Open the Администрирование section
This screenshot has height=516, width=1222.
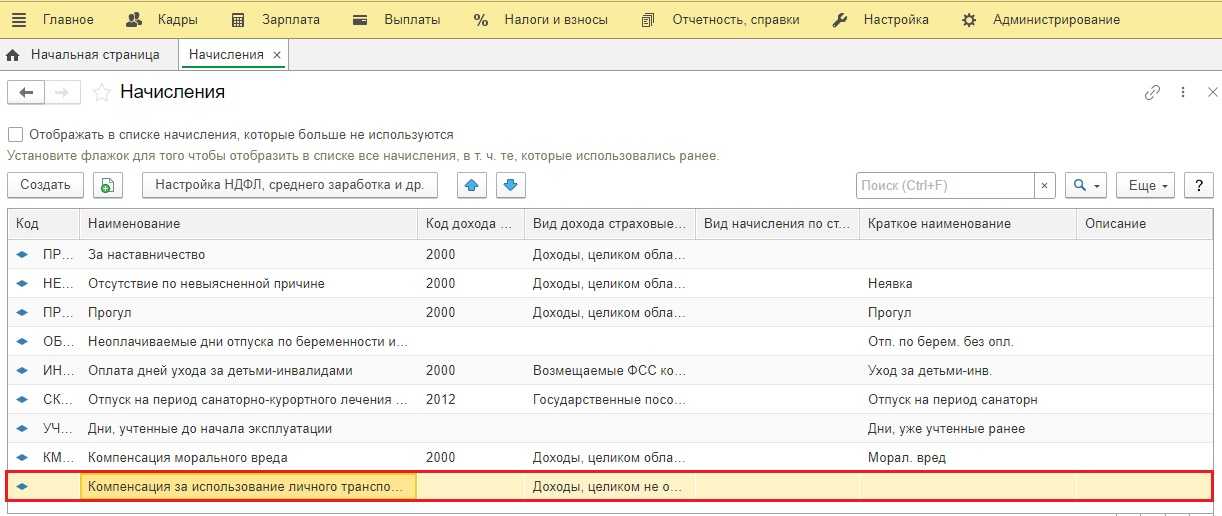tap(1040, 19)
